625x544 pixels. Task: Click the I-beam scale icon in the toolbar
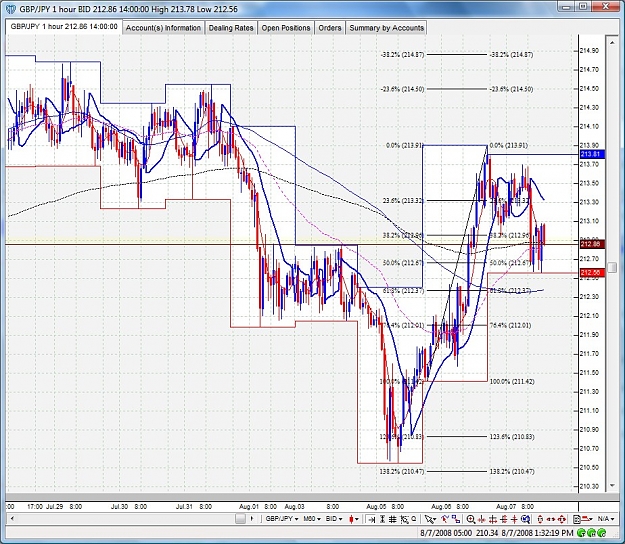point(382,519)
